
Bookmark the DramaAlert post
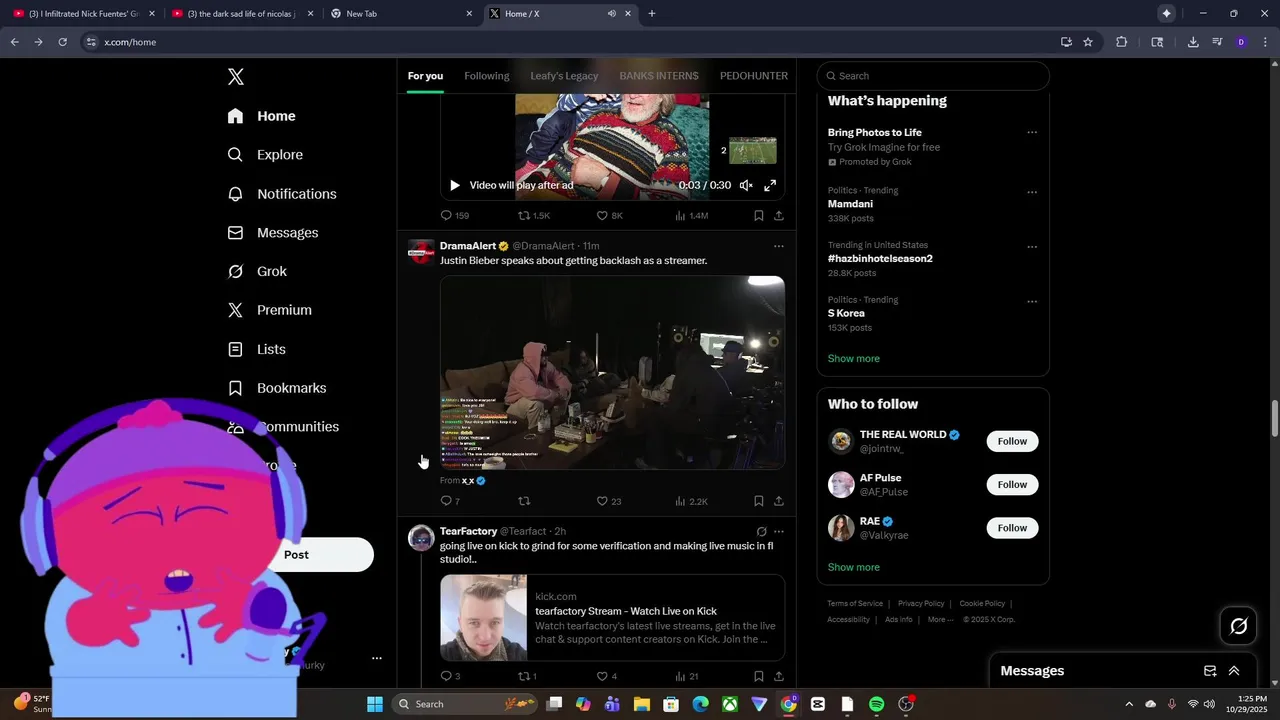(x=759, y=502)
